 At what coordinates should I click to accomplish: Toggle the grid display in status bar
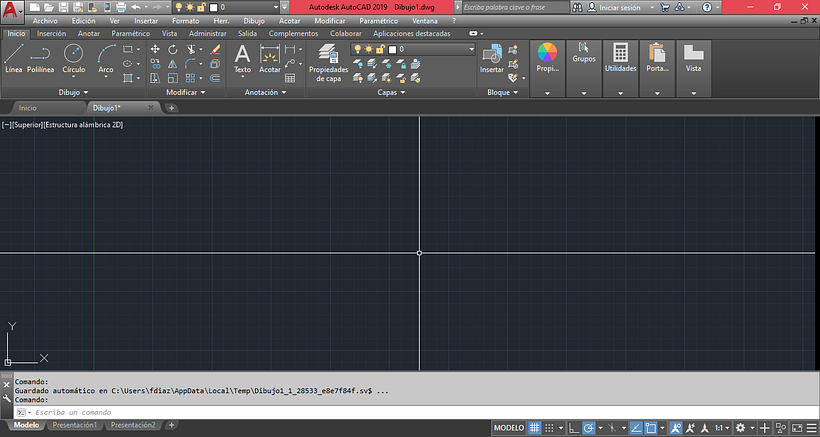[534, 428]
